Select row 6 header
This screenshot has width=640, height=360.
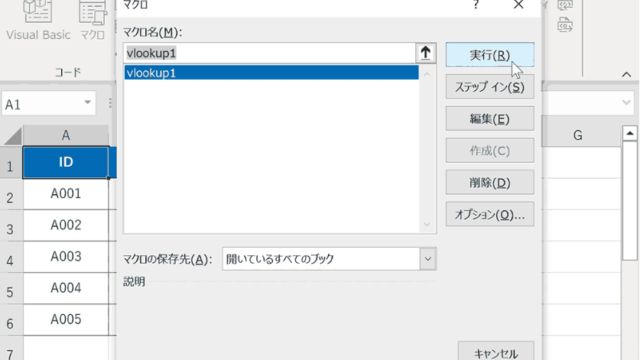coord(10,320)
